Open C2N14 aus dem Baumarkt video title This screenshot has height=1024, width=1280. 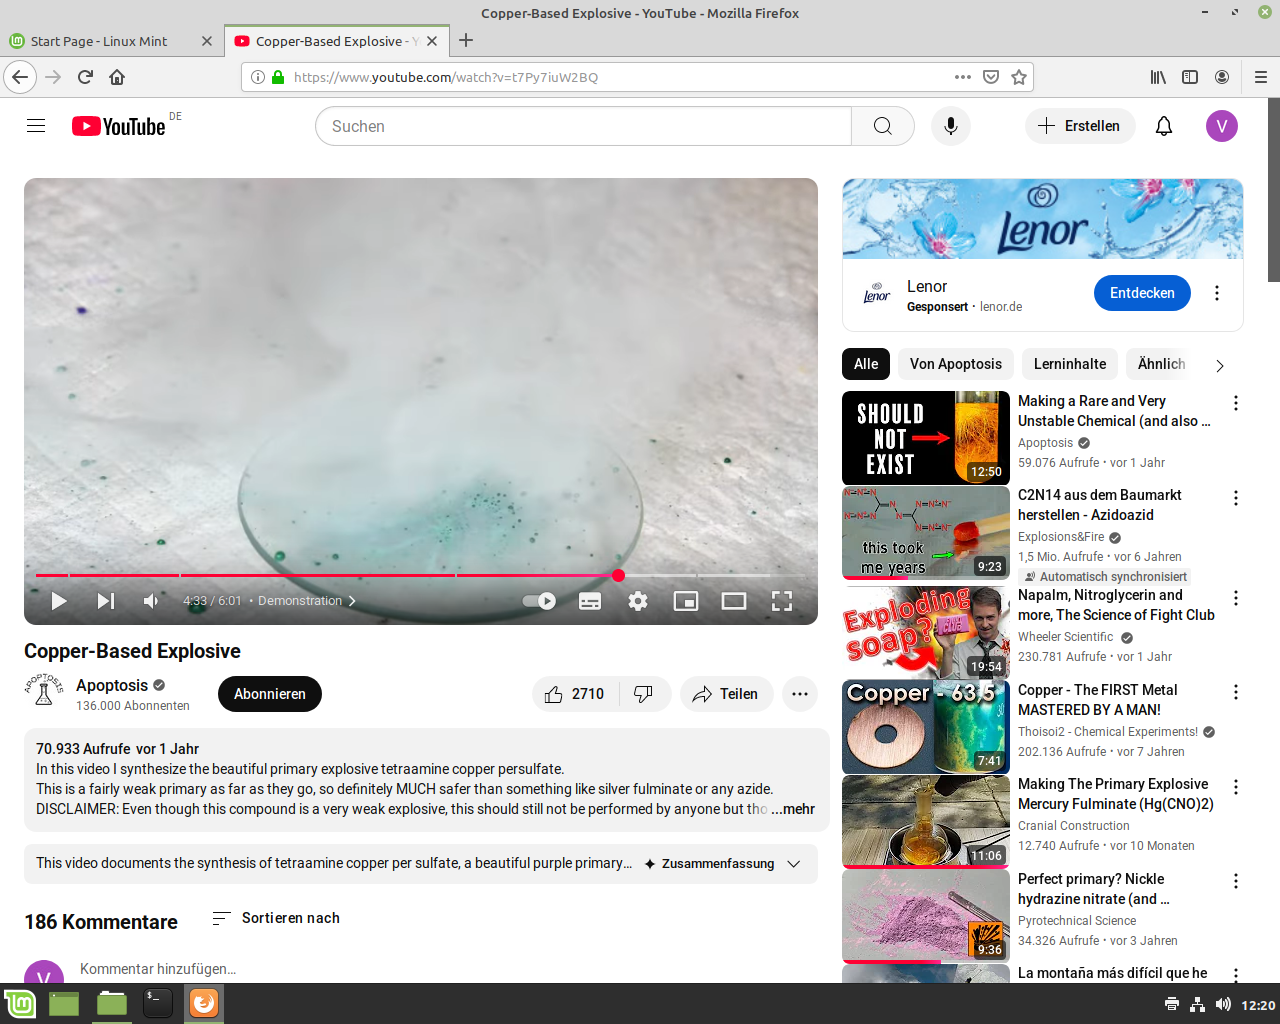1100,505
